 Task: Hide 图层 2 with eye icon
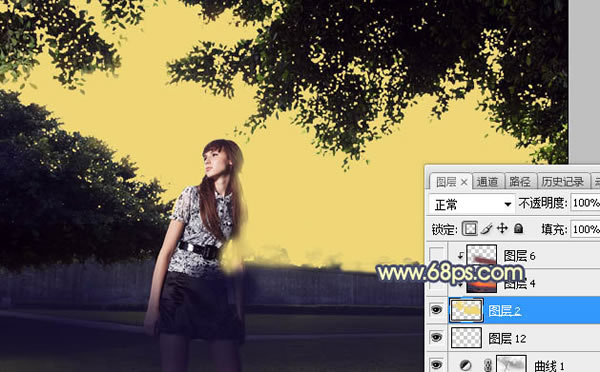pos(436,310)
